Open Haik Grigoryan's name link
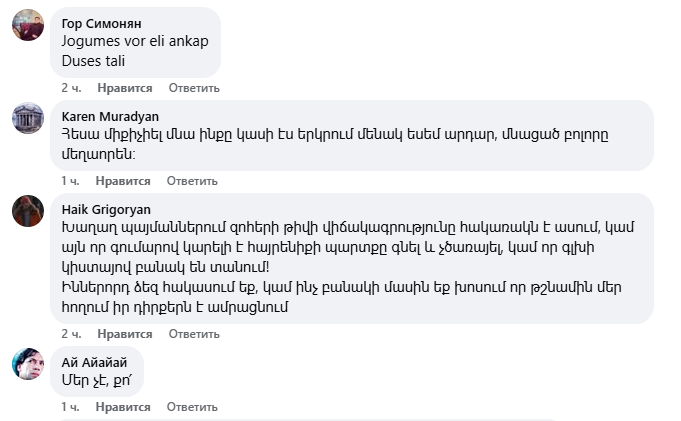The image size is (681, 421). 106,209
